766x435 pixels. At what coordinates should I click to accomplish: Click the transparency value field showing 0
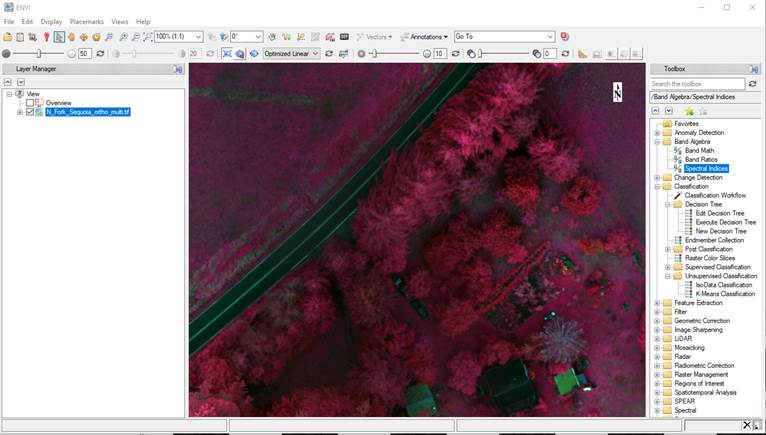(x=550, y=54)
